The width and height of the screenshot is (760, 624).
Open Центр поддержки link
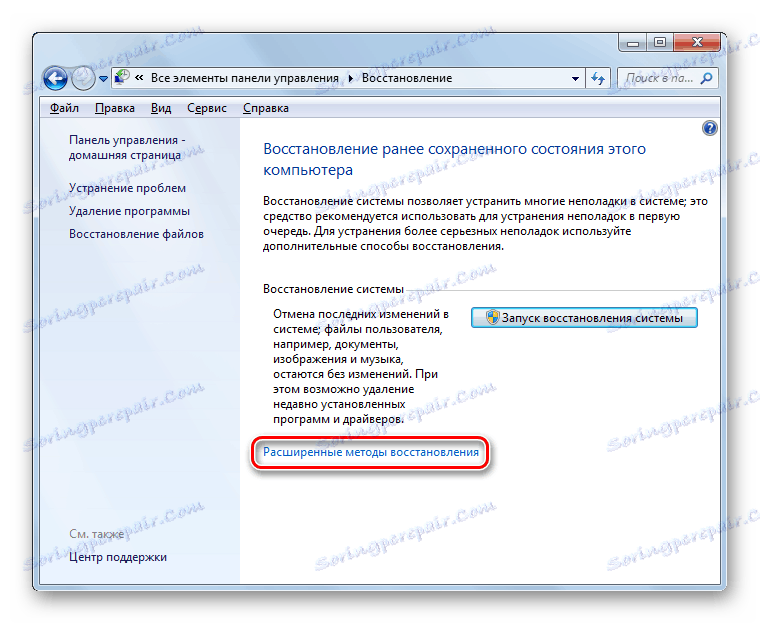pos(118,557)
